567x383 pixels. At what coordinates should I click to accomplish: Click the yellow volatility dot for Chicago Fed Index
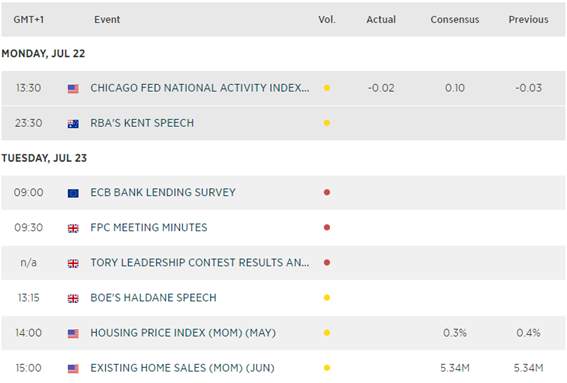tap(327, 88)
